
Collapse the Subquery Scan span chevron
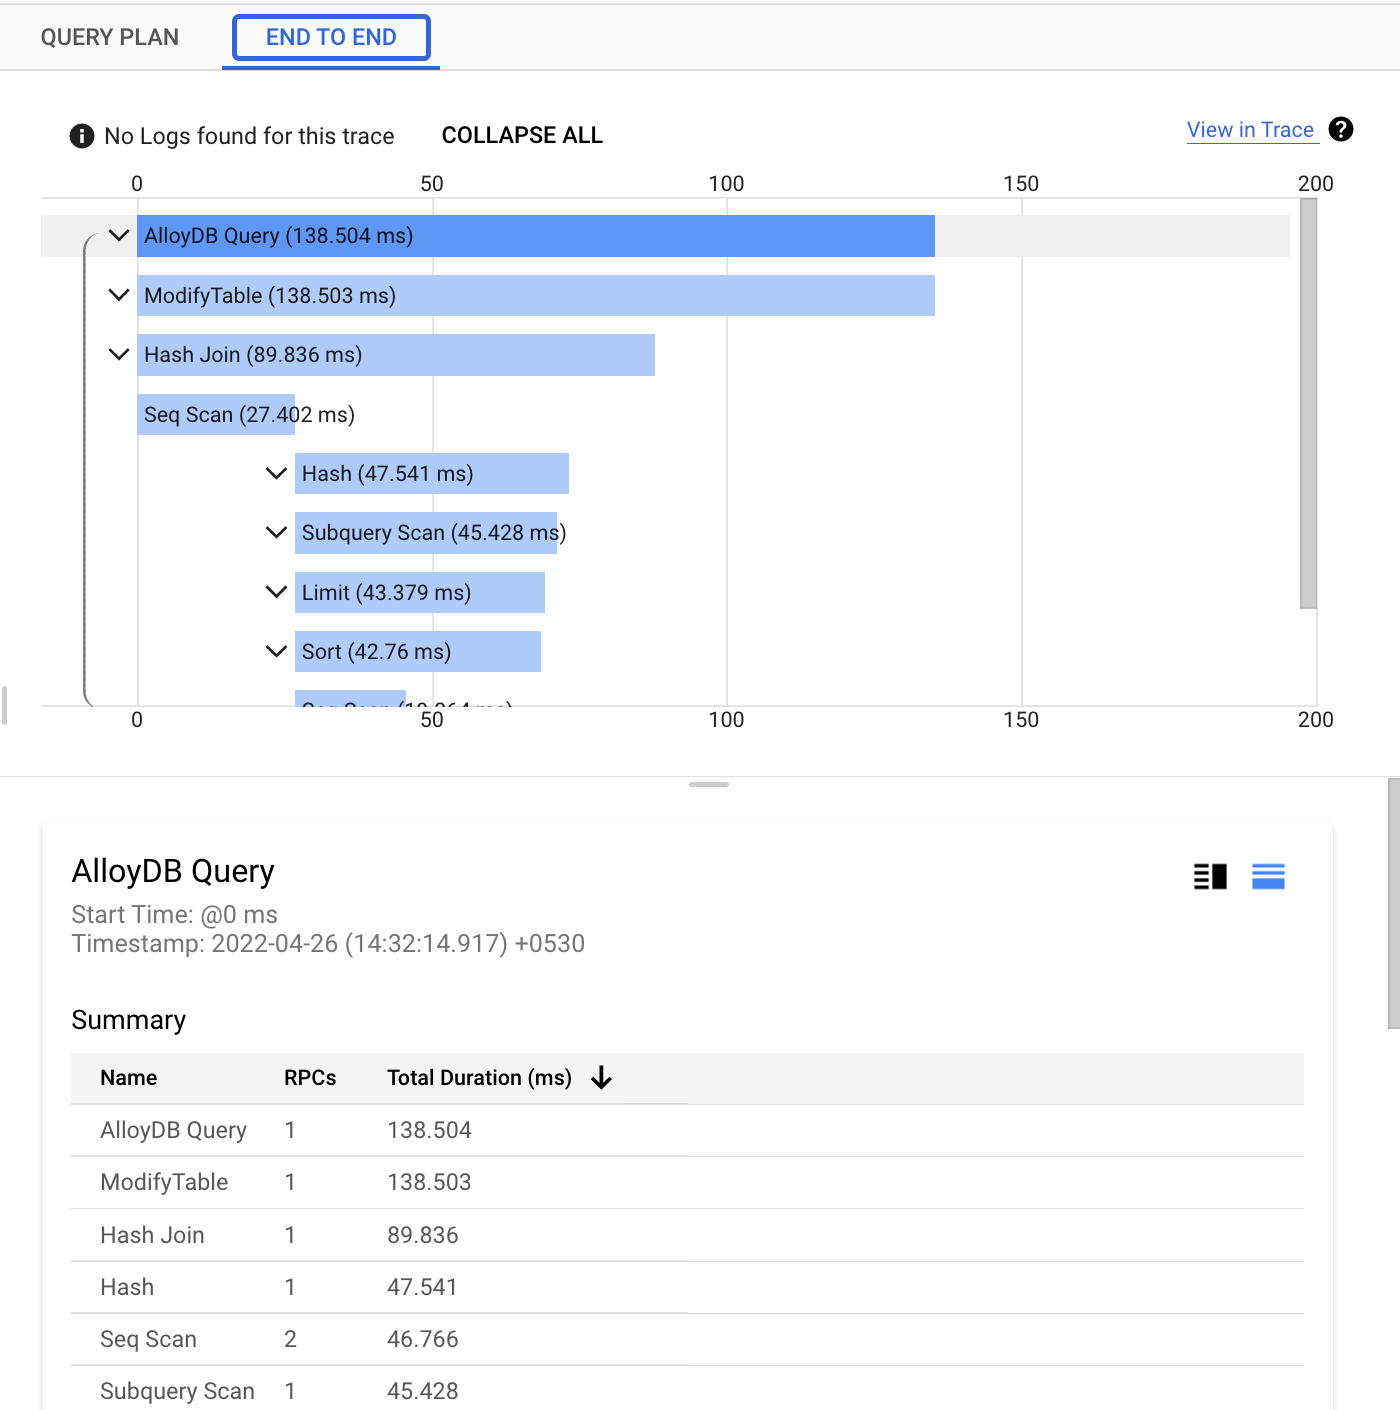point(276,532)
